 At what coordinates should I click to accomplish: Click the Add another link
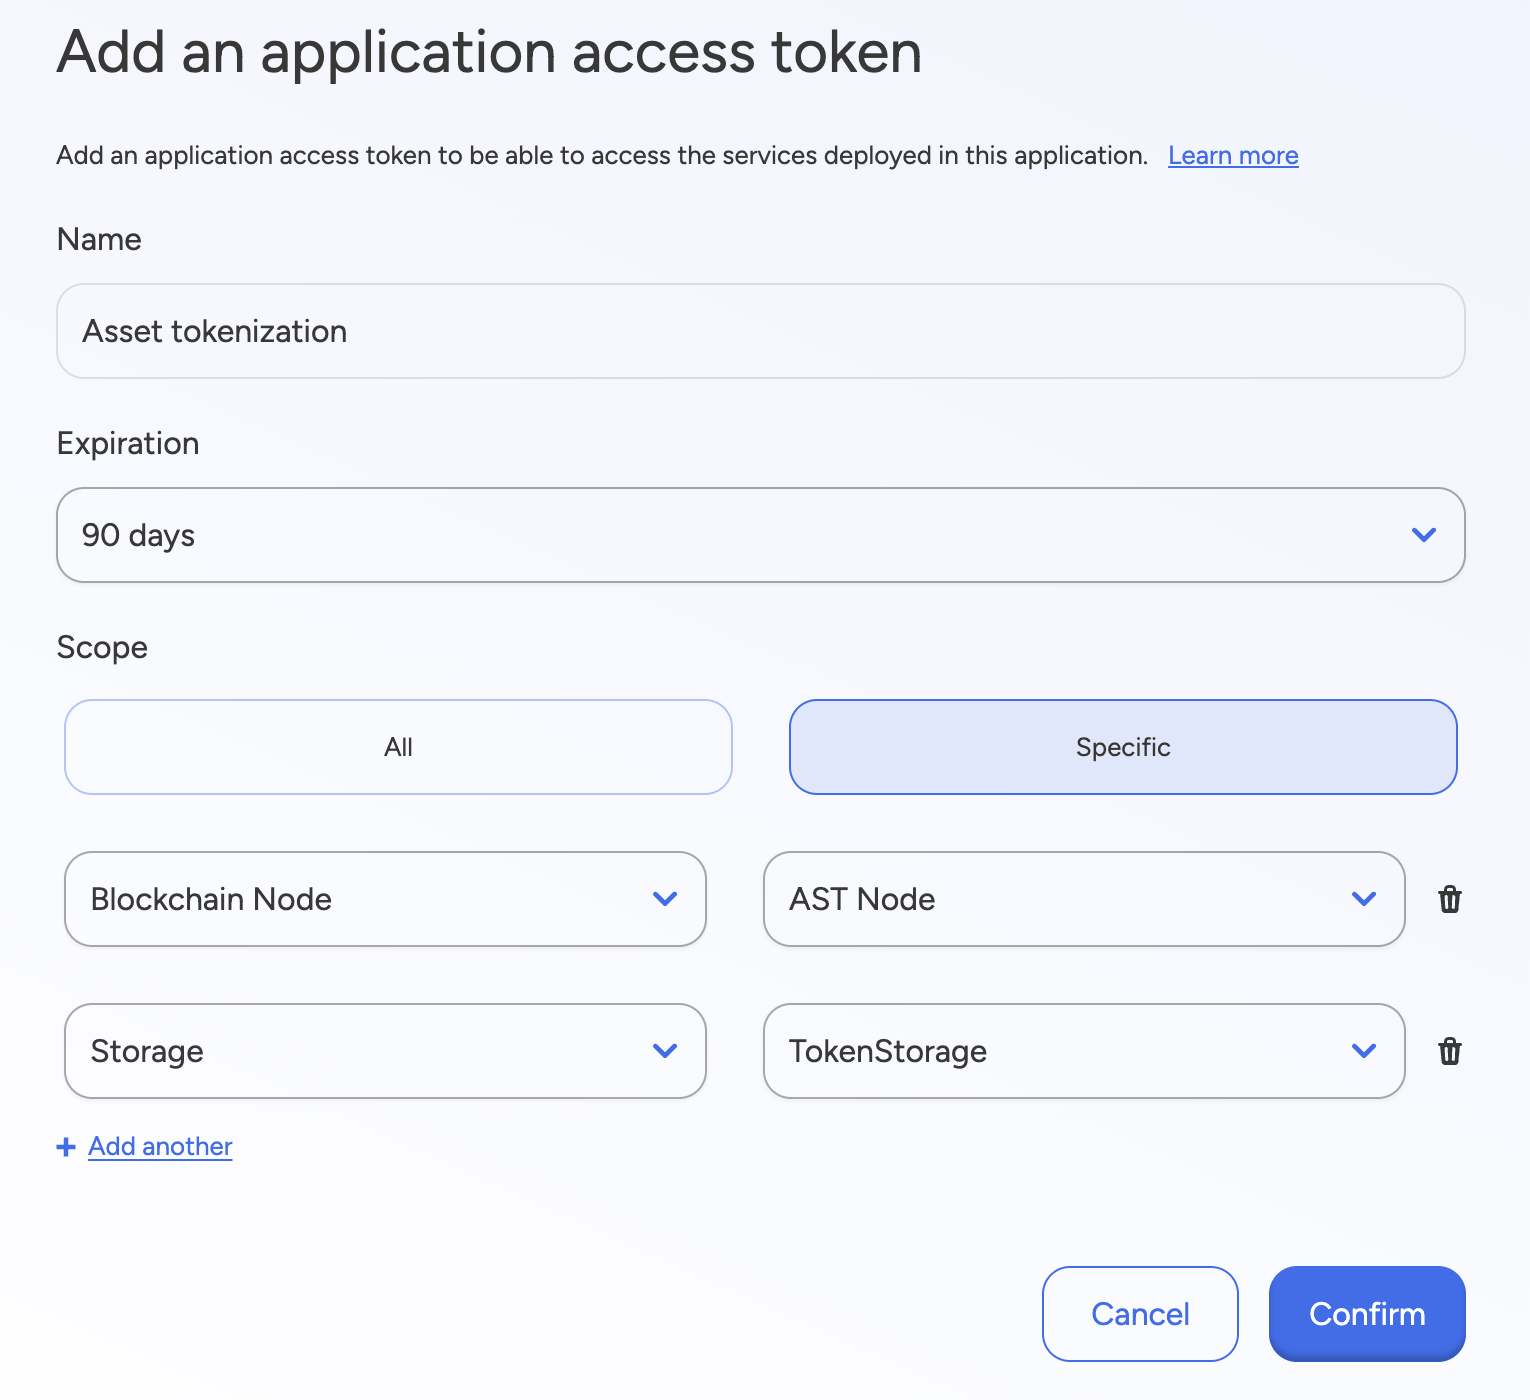point(160,1146)
